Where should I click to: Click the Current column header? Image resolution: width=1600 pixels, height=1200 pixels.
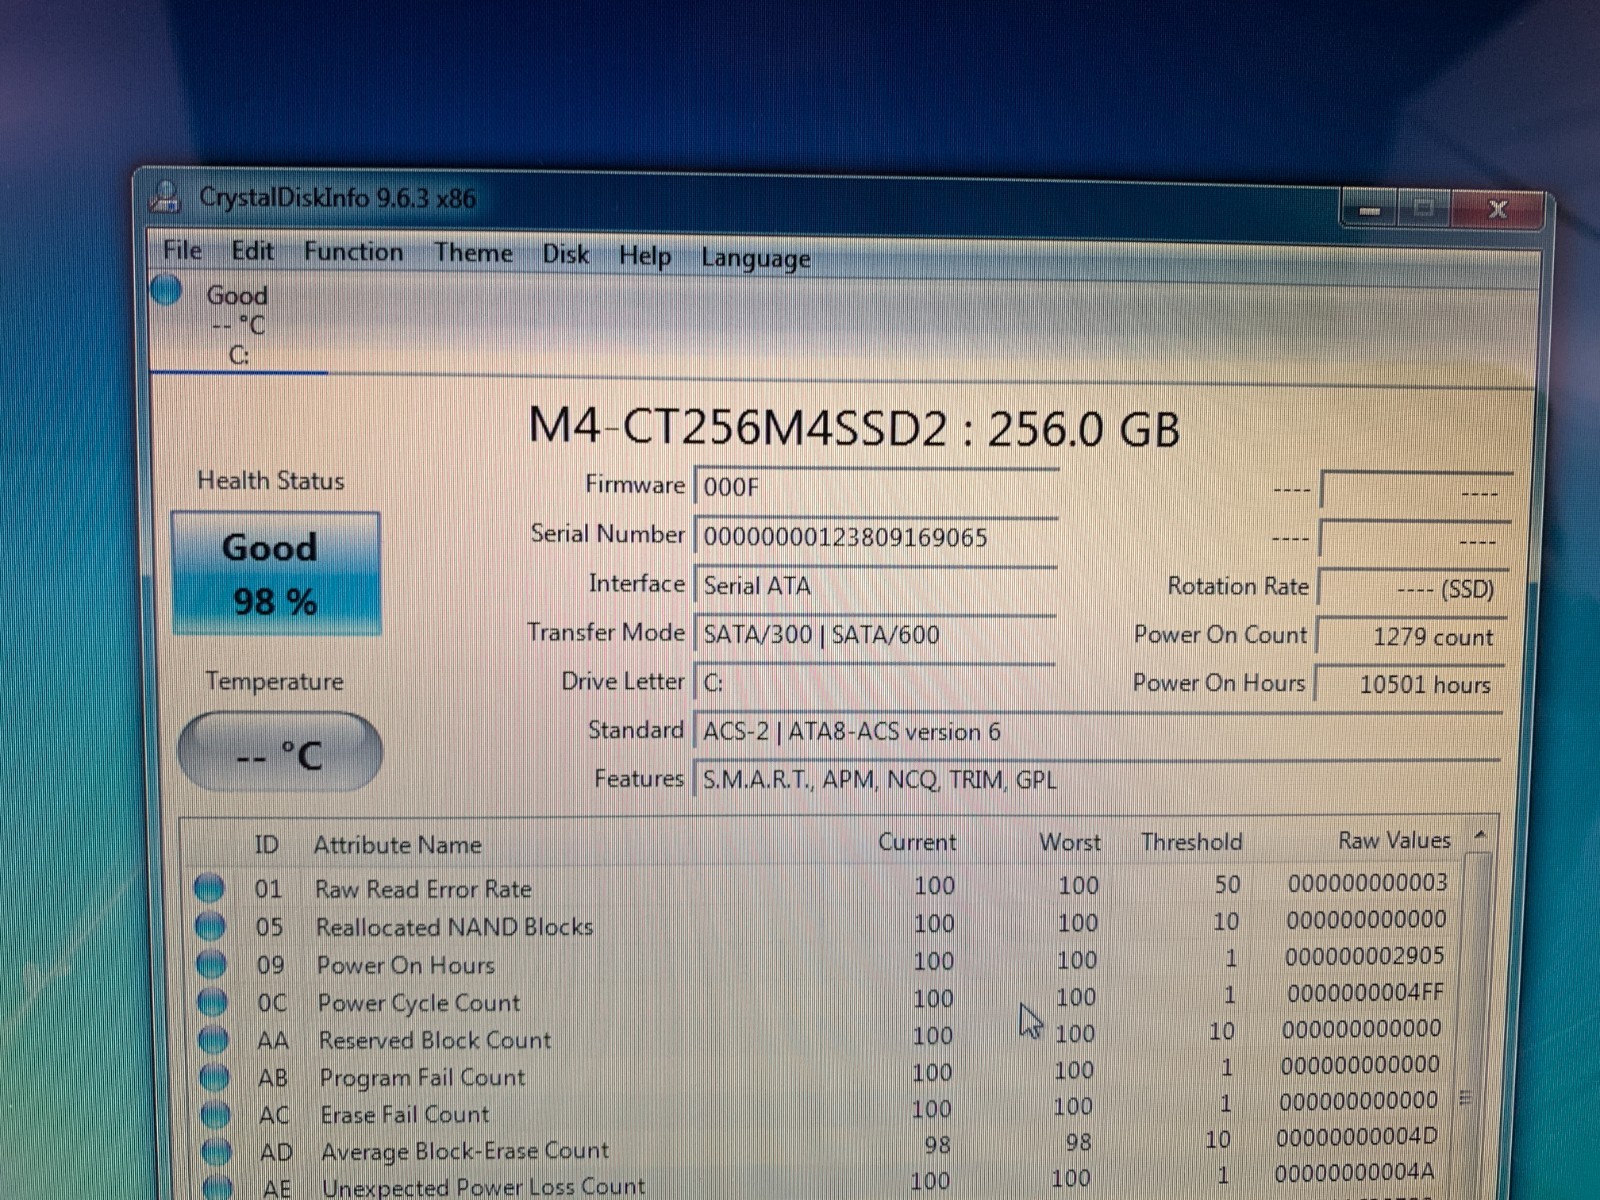tap(917, 842)
